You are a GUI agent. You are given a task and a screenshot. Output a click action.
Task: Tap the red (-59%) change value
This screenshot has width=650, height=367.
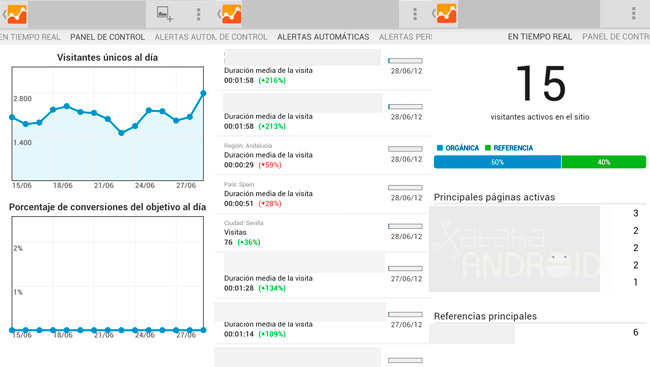(270, 165)
